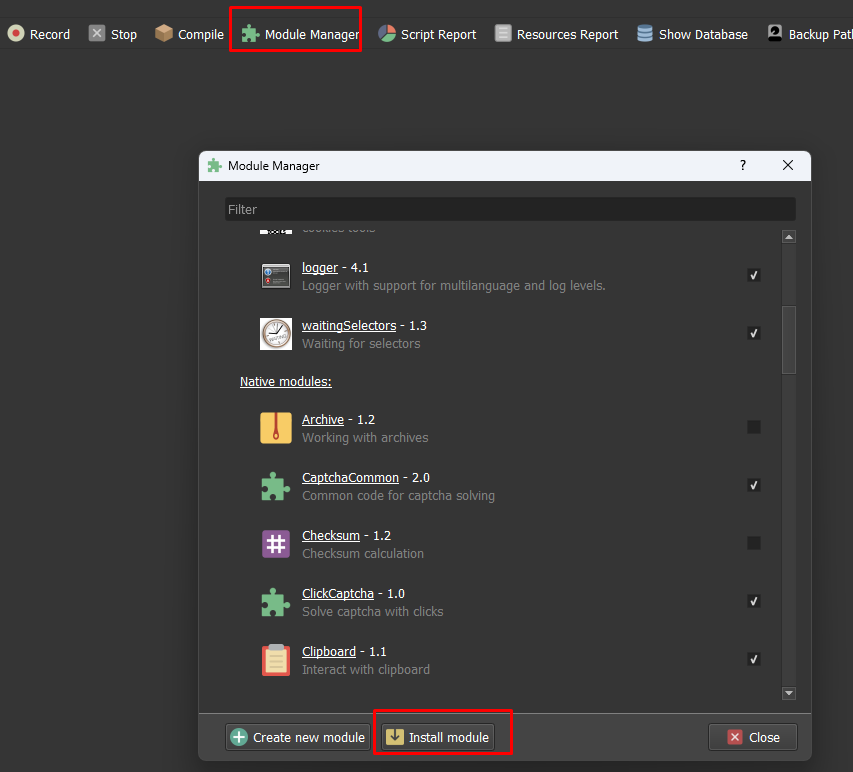Click Create new module button
The image size is (853, 772).
point(298,738)
